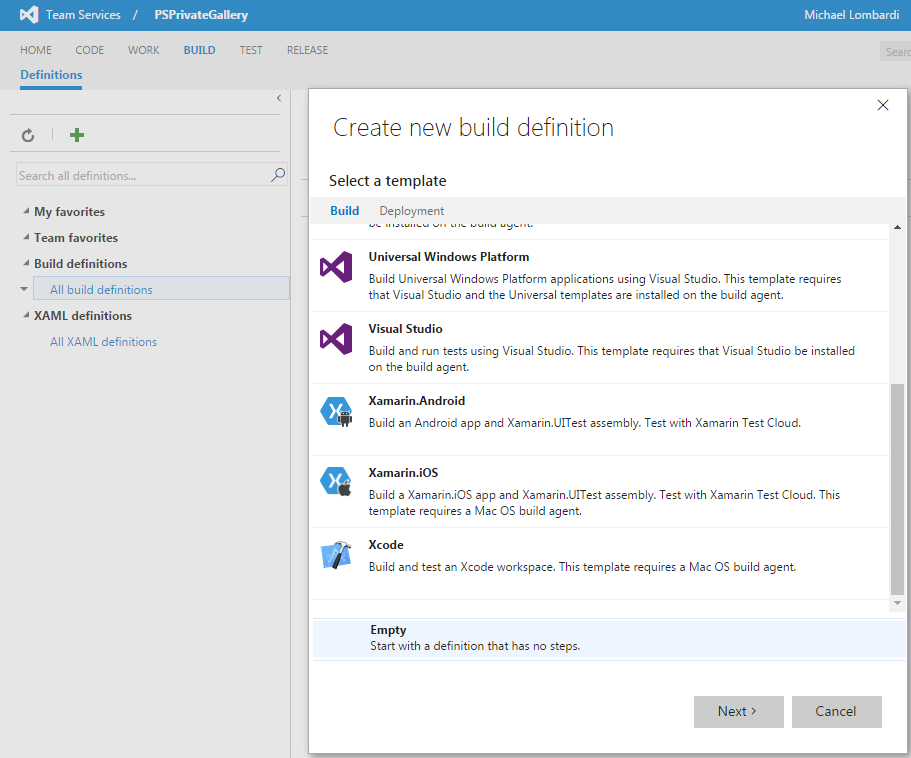Click the template list scrollbar thumb

click(x=897, y=489)
